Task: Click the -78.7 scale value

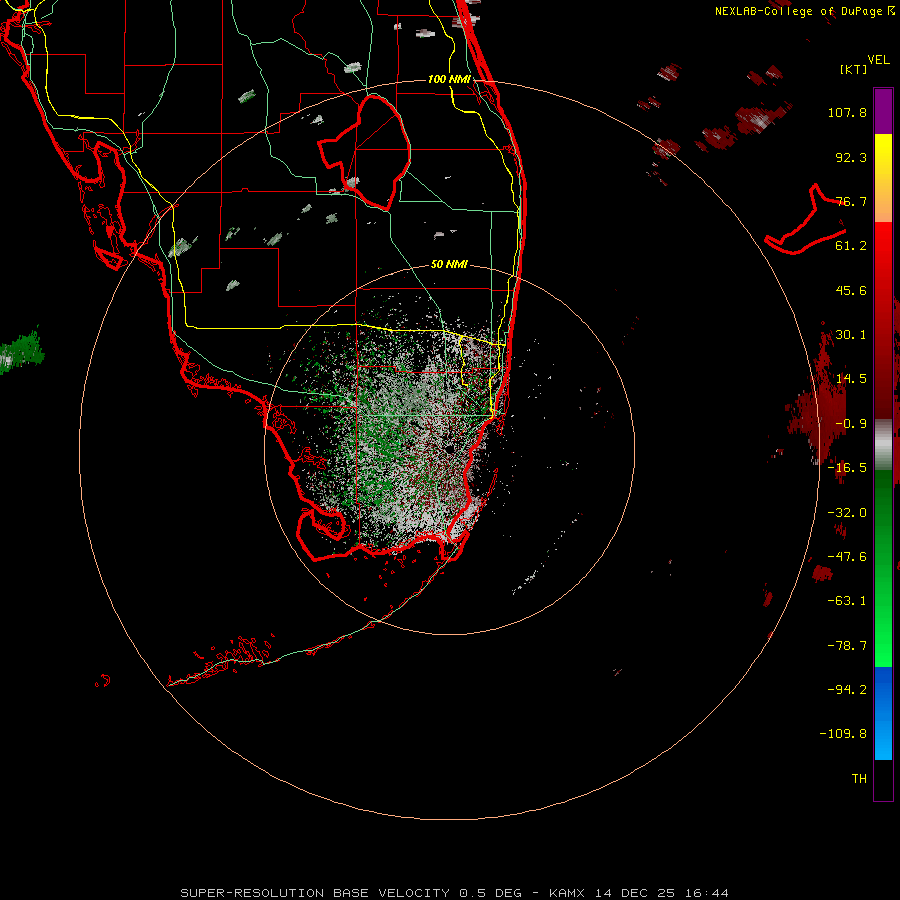Action: click(847, 646)
